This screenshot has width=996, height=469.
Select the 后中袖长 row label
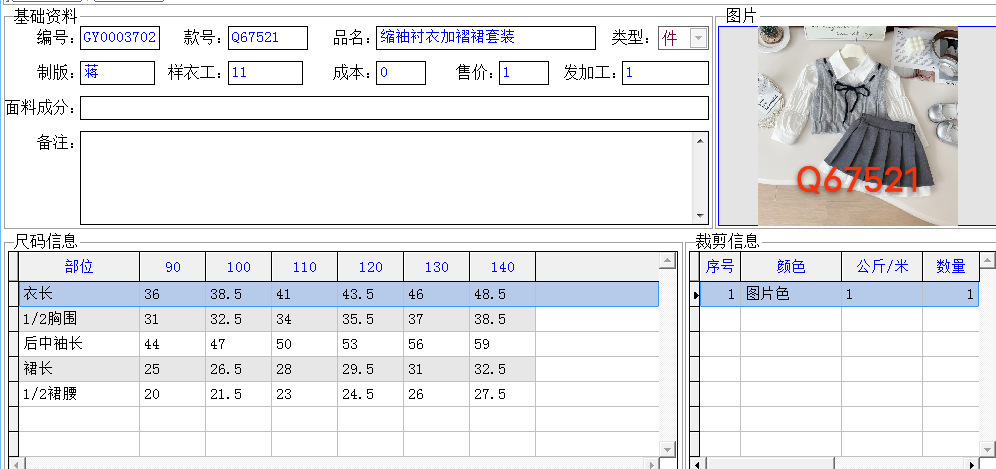(79, 344)
